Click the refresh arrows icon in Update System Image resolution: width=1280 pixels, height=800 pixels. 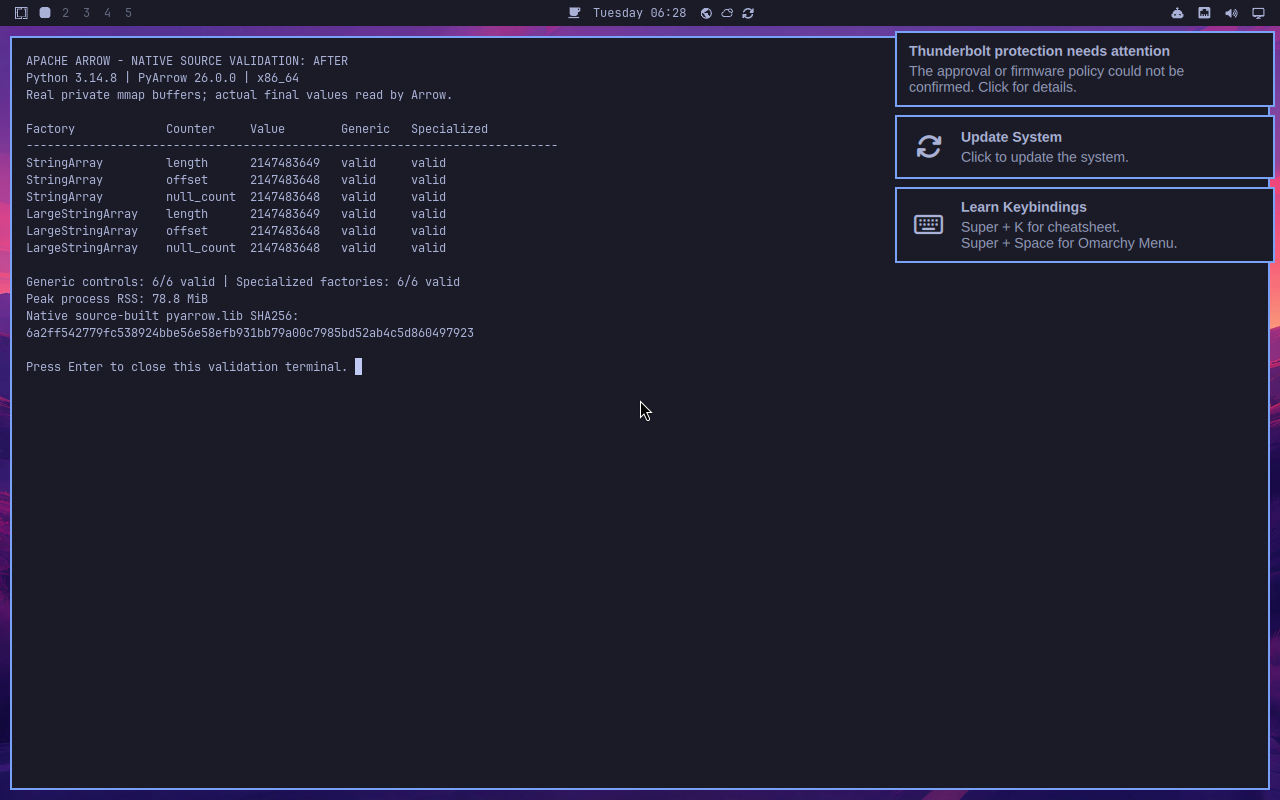coord(929,147)
